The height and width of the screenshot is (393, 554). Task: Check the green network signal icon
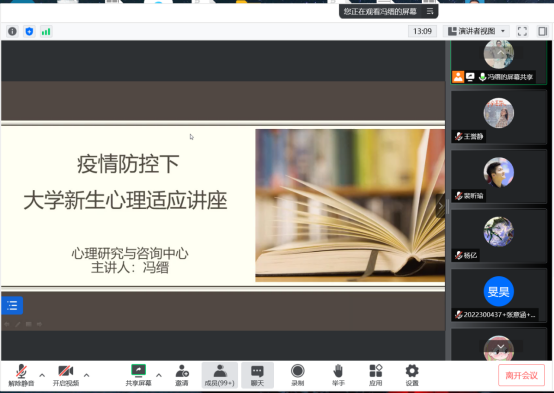46,31
